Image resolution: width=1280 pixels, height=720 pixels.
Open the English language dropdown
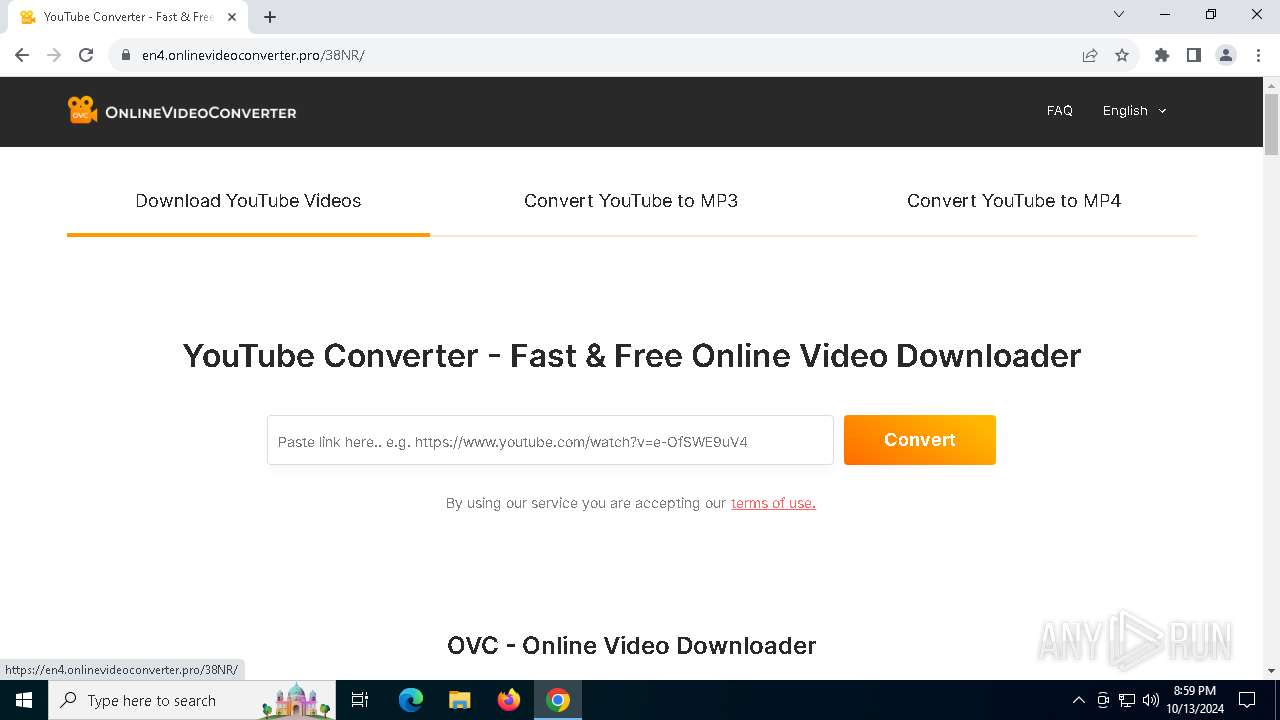click(1134, 111)
